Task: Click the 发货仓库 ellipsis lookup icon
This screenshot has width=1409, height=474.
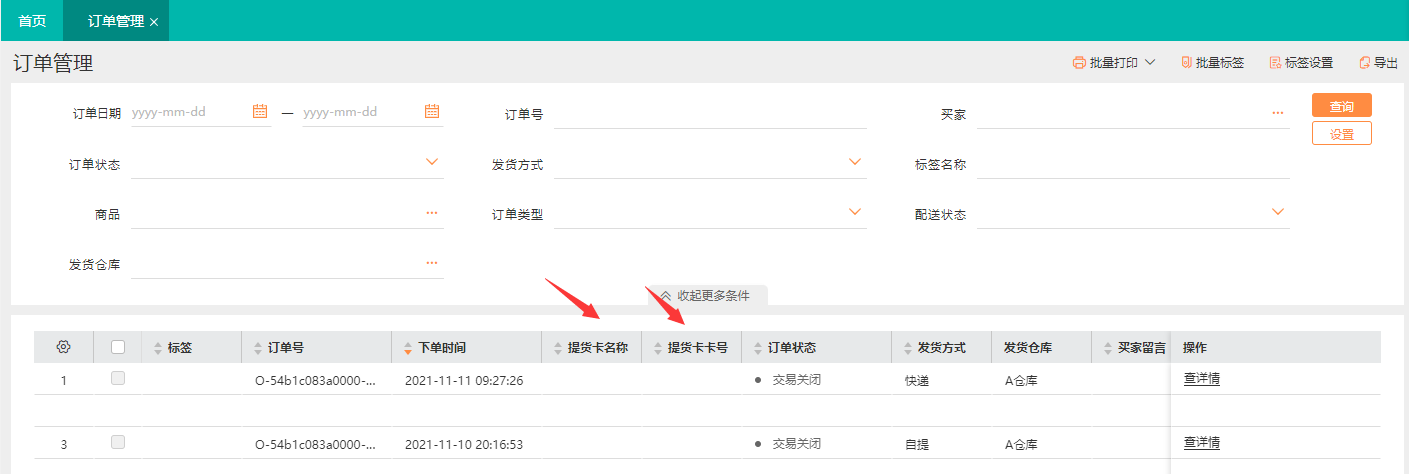Action: 432,263
